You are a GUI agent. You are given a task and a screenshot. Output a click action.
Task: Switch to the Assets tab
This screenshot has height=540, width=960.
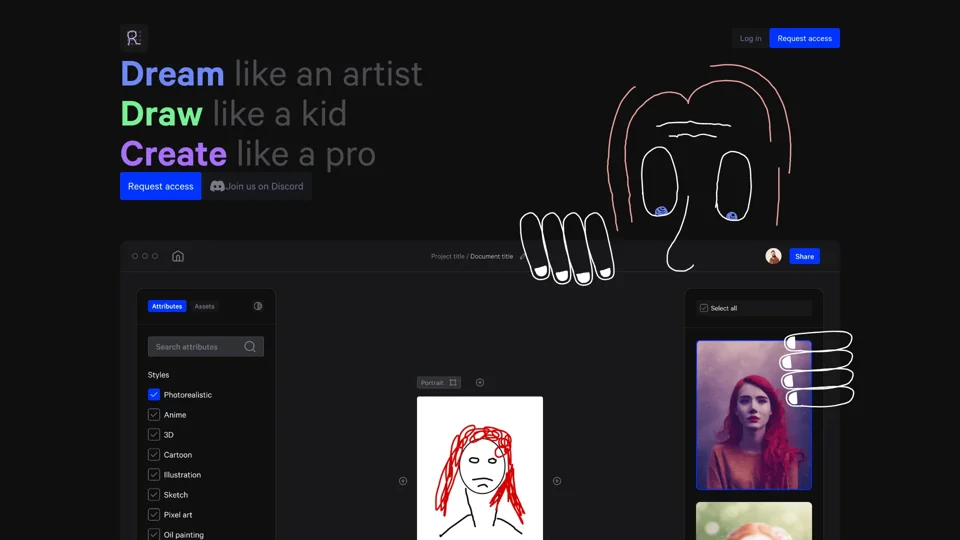[x=204, y=306]
